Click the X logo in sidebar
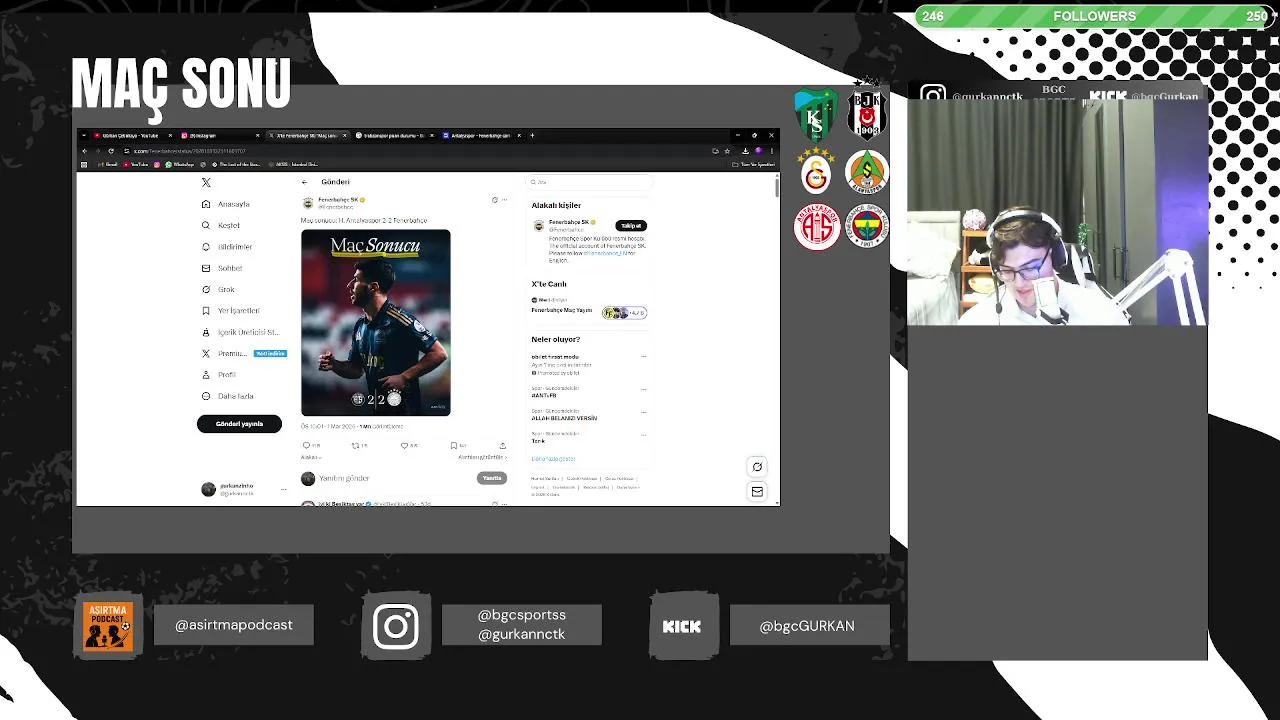The image size is (1280, 720). [206, 182]
